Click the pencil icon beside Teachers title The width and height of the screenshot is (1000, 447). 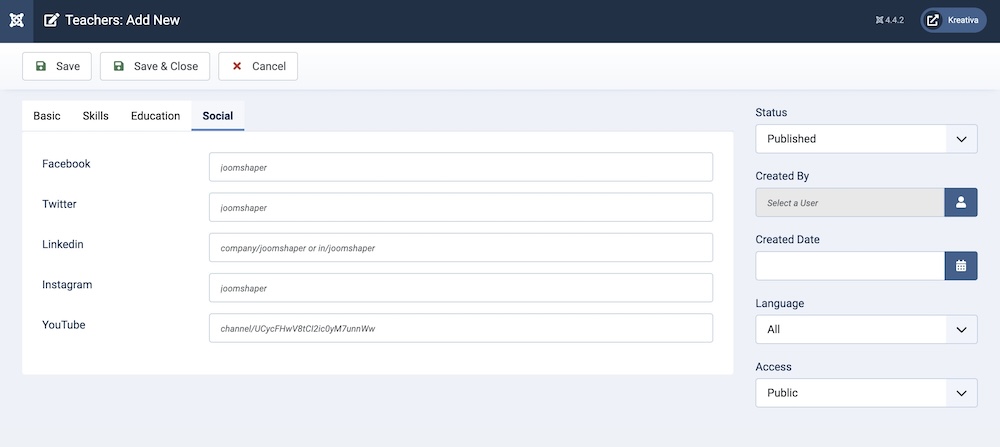(x=51, y=20)
